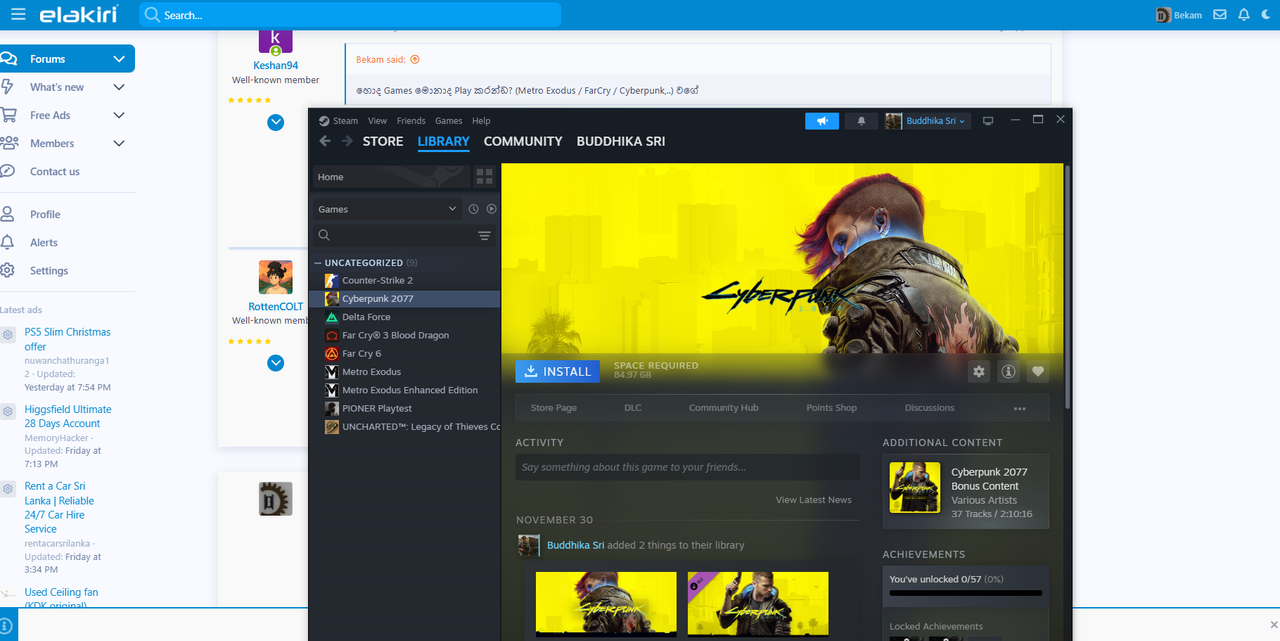
Task: Go back with Steam back arrow
Action: tap(325, 141)
